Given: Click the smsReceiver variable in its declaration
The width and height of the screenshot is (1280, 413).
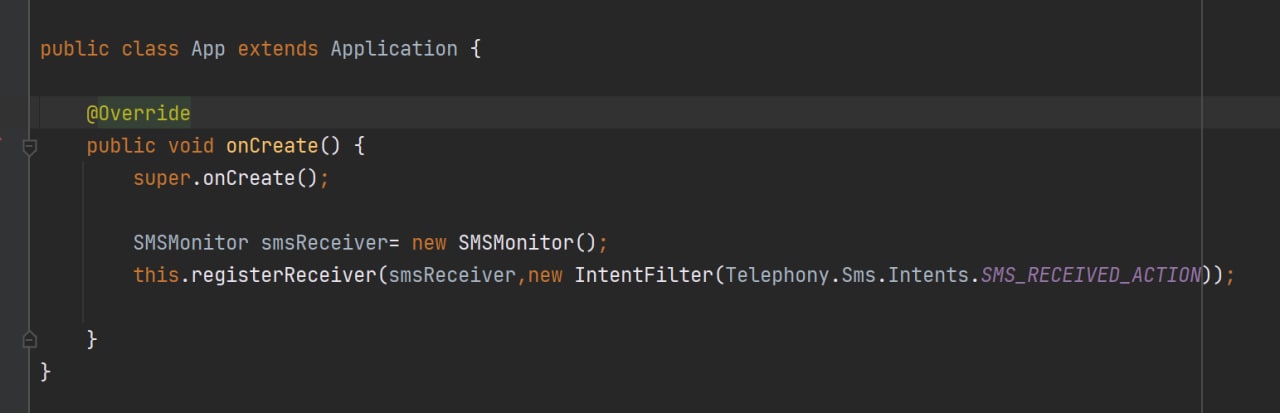Looking at the screenshot, I should [x=320, y=243].
